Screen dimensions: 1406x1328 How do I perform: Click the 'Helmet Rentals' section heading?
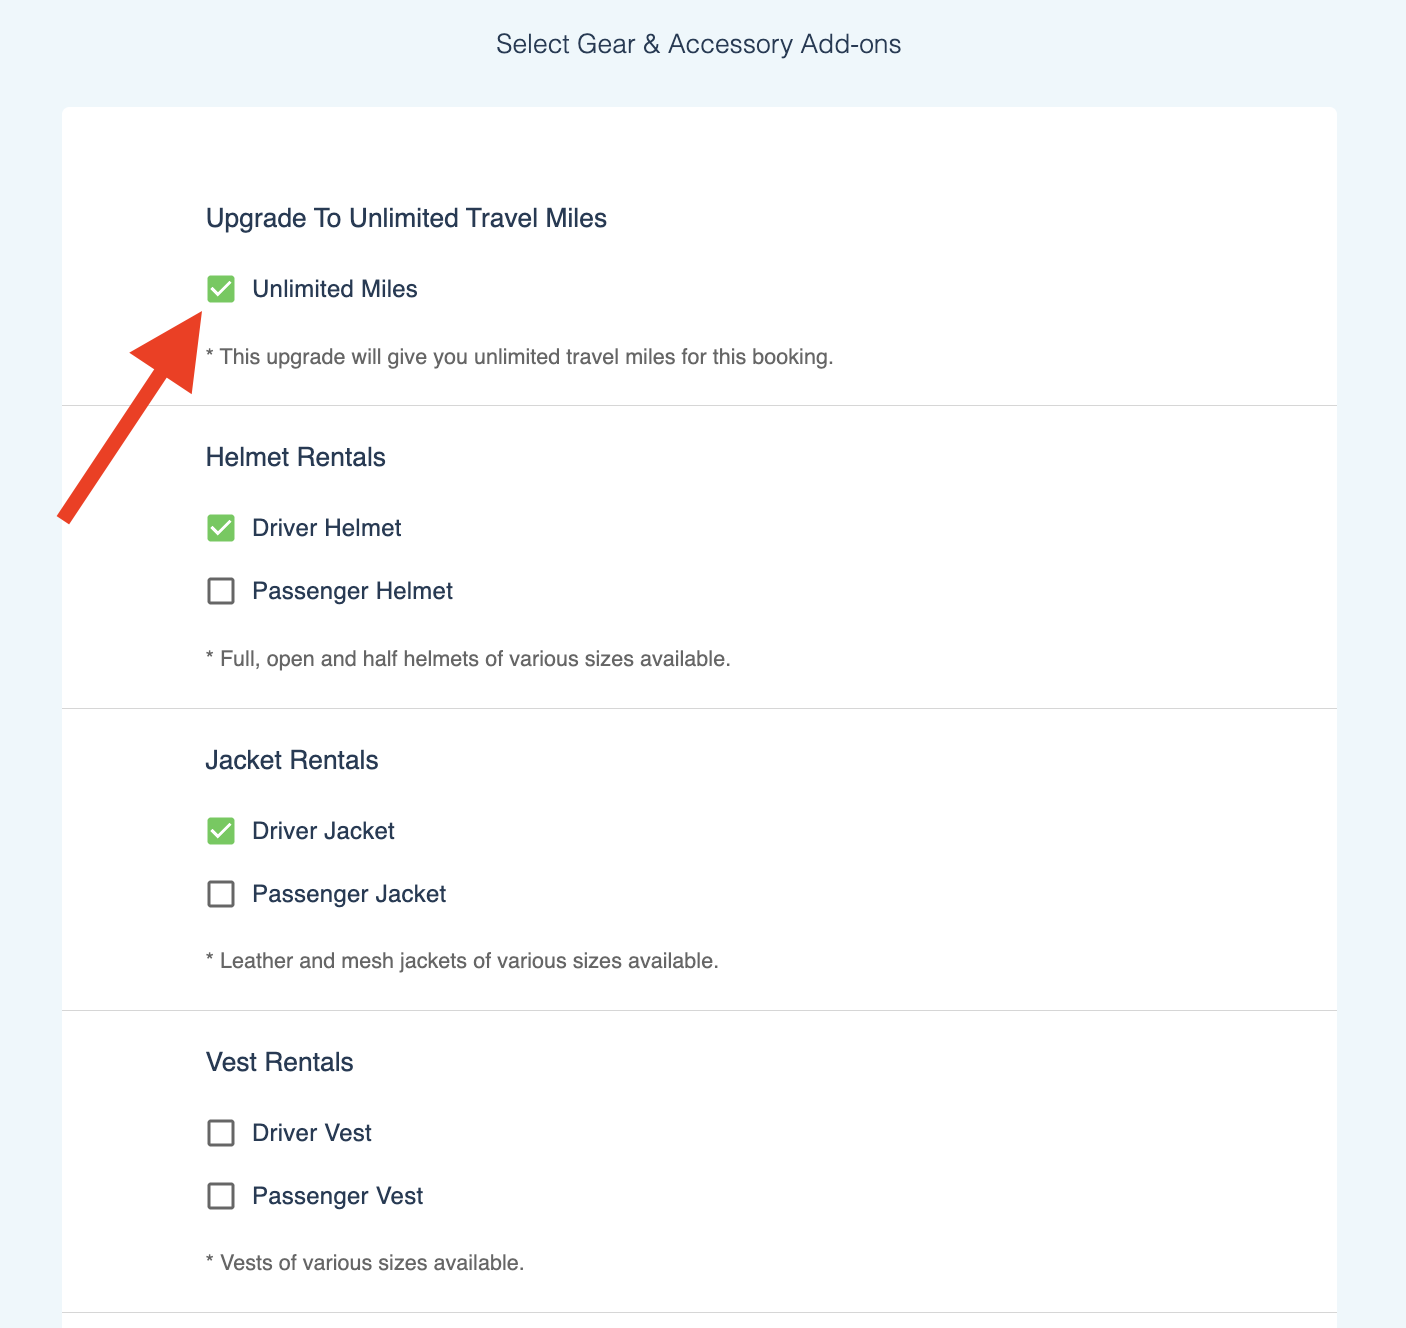pyautogui.click(x=295, y=457)
